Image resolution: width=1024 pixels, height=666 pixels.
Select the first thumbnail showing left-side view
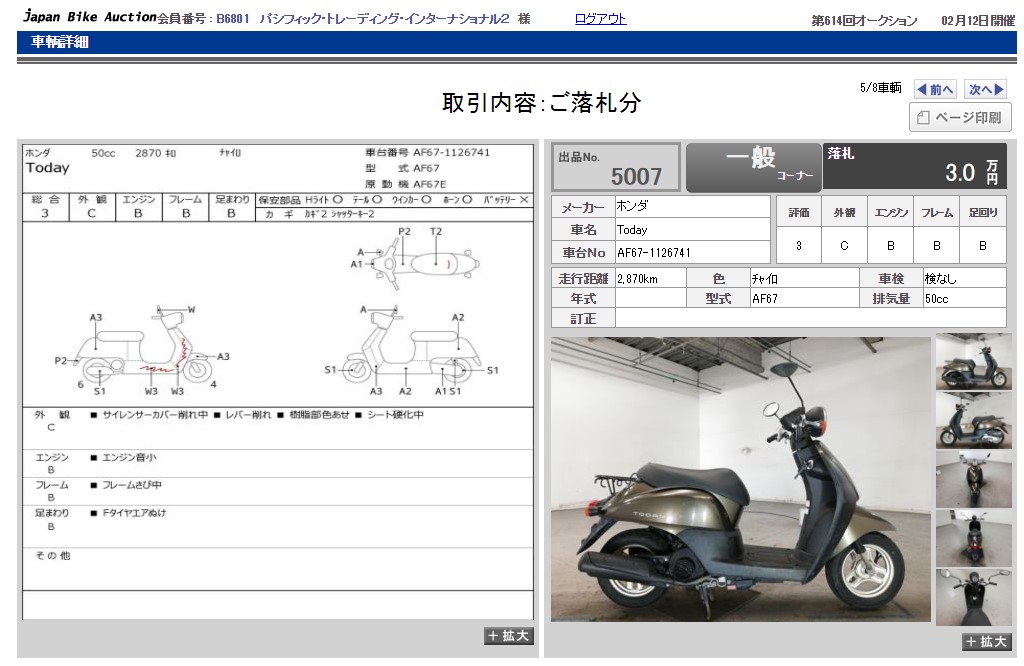point(974,362)
